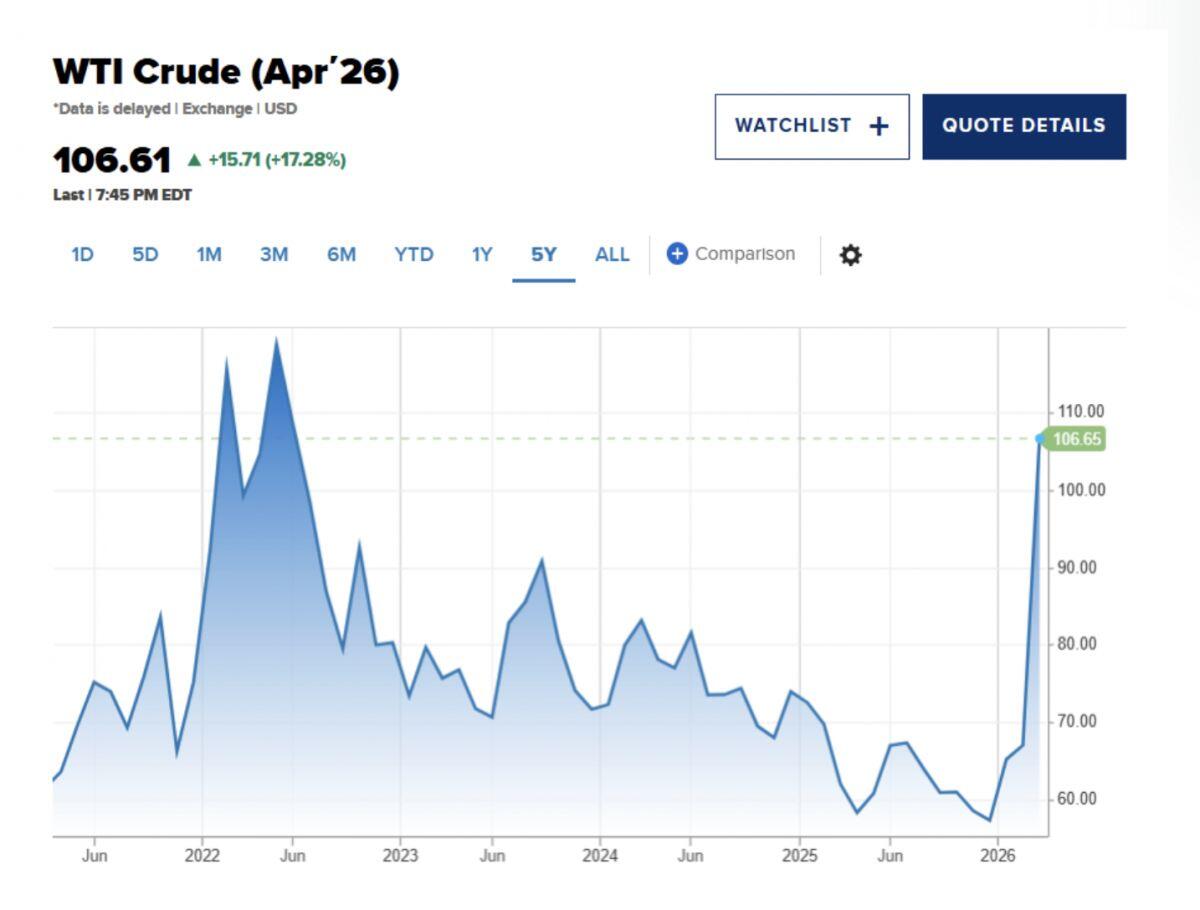Add to WATCHLIST button

[812, 126]
